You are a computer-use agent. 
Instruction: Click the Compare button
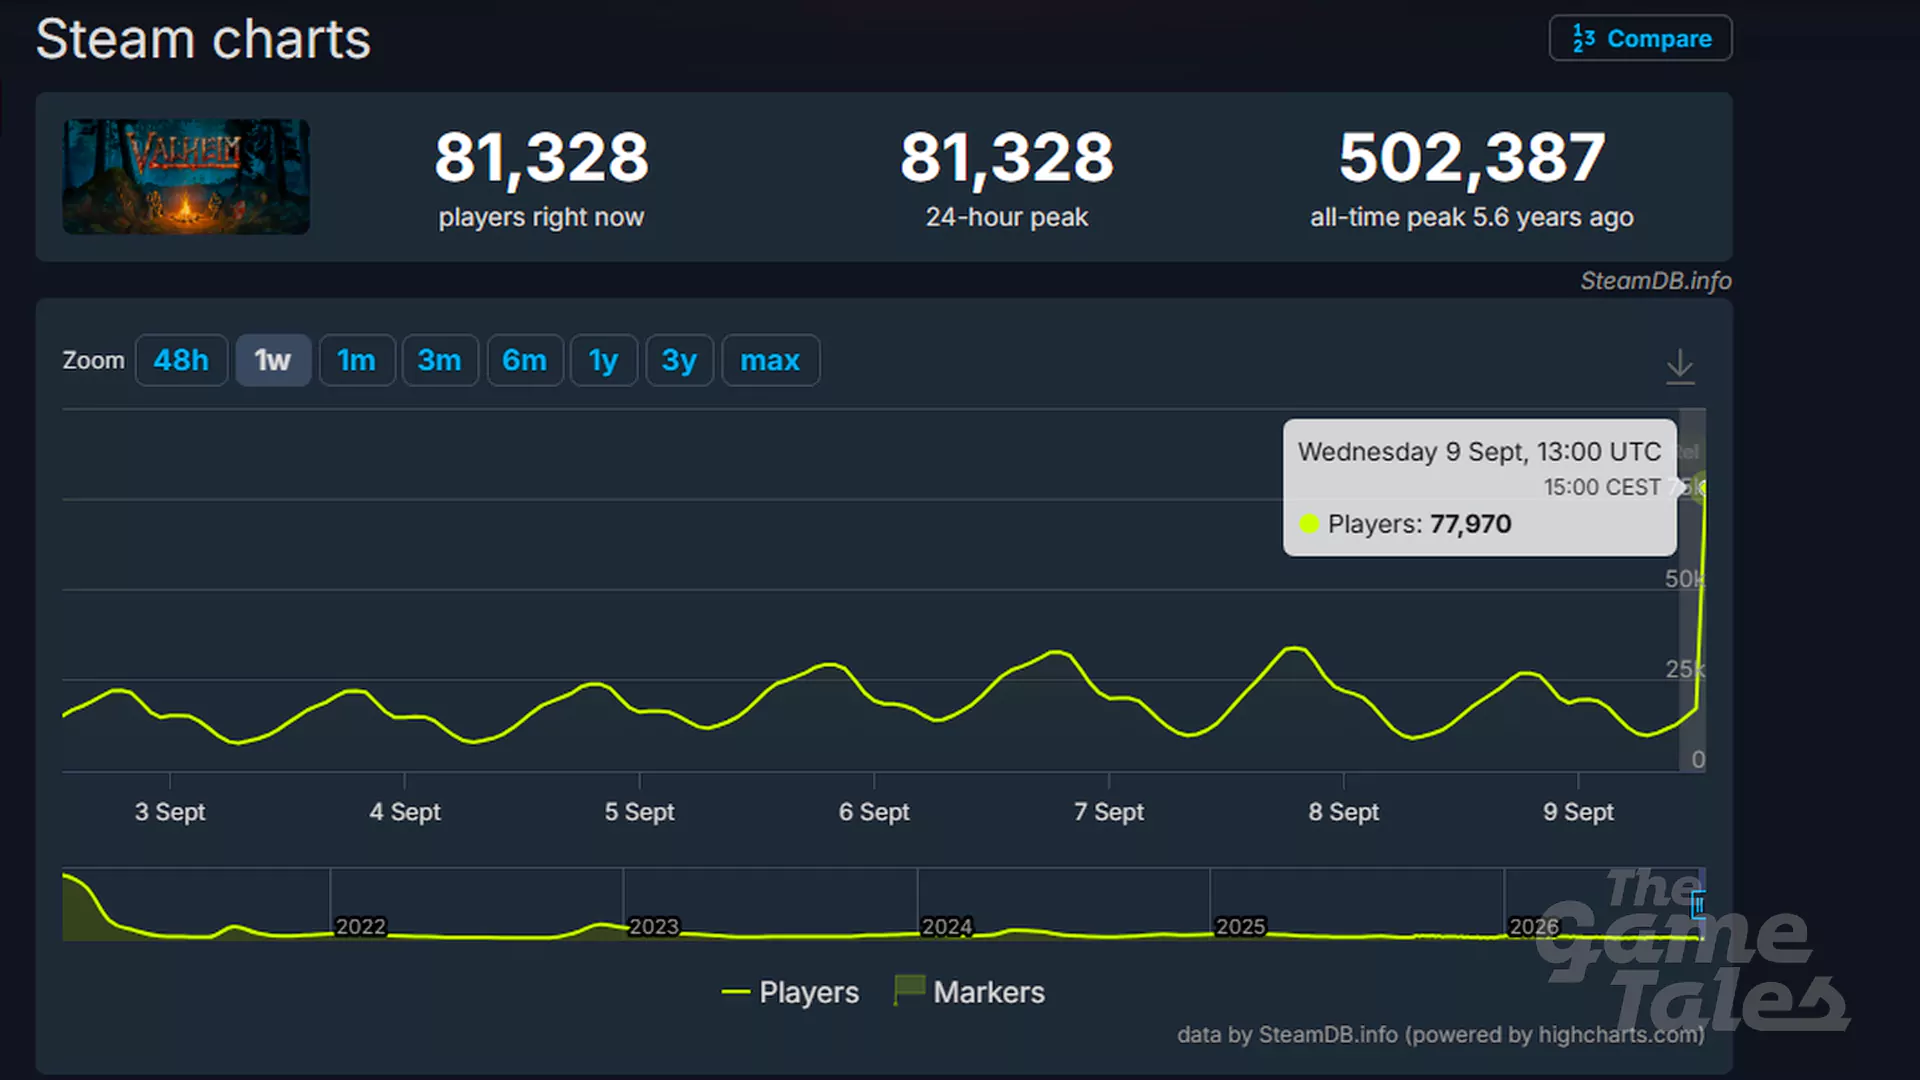[1640, 38]
